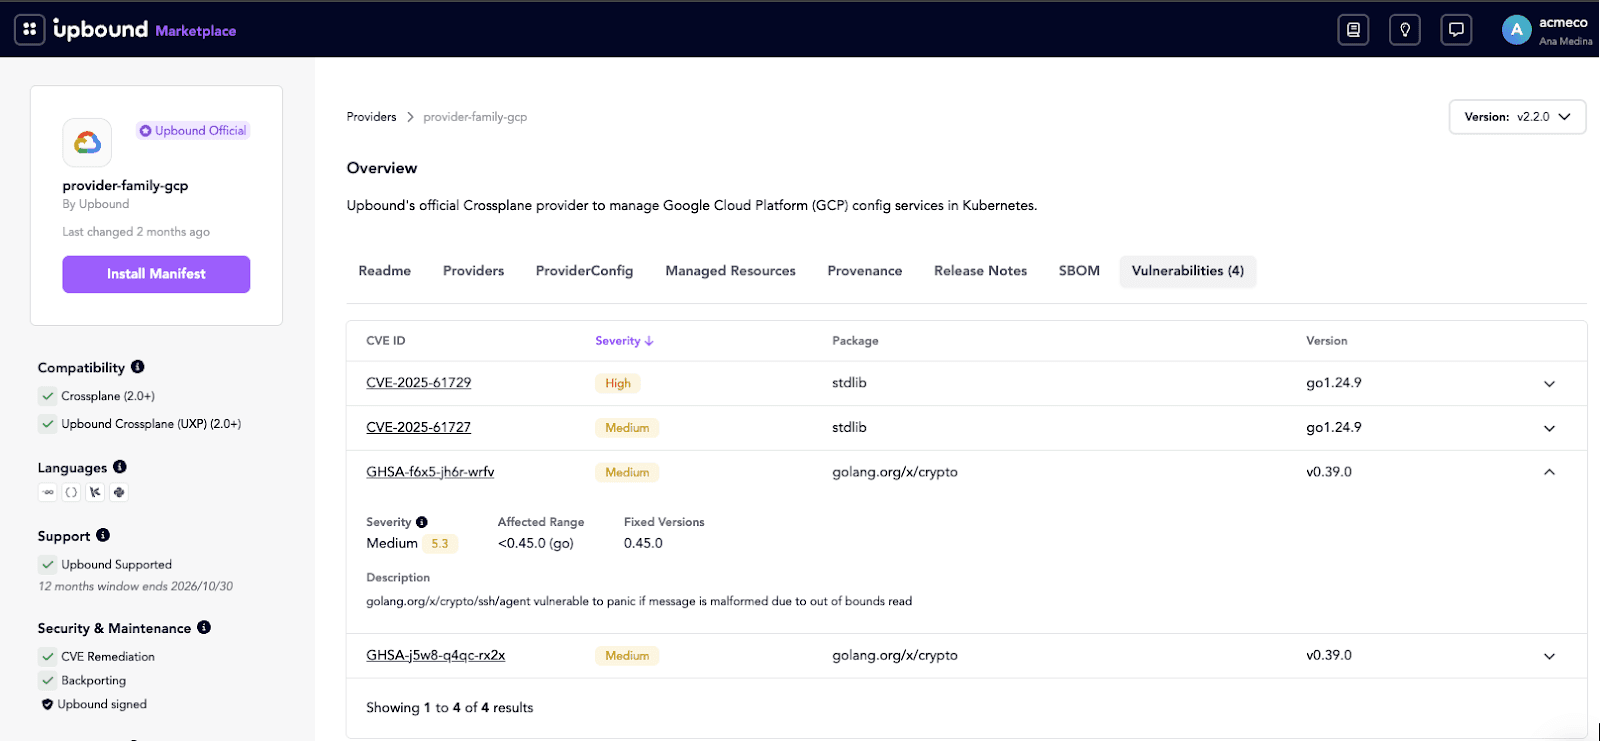1600x741 pixels.
Task: Click the fixed version value 0.45.0
Action: tap(643, 543)
